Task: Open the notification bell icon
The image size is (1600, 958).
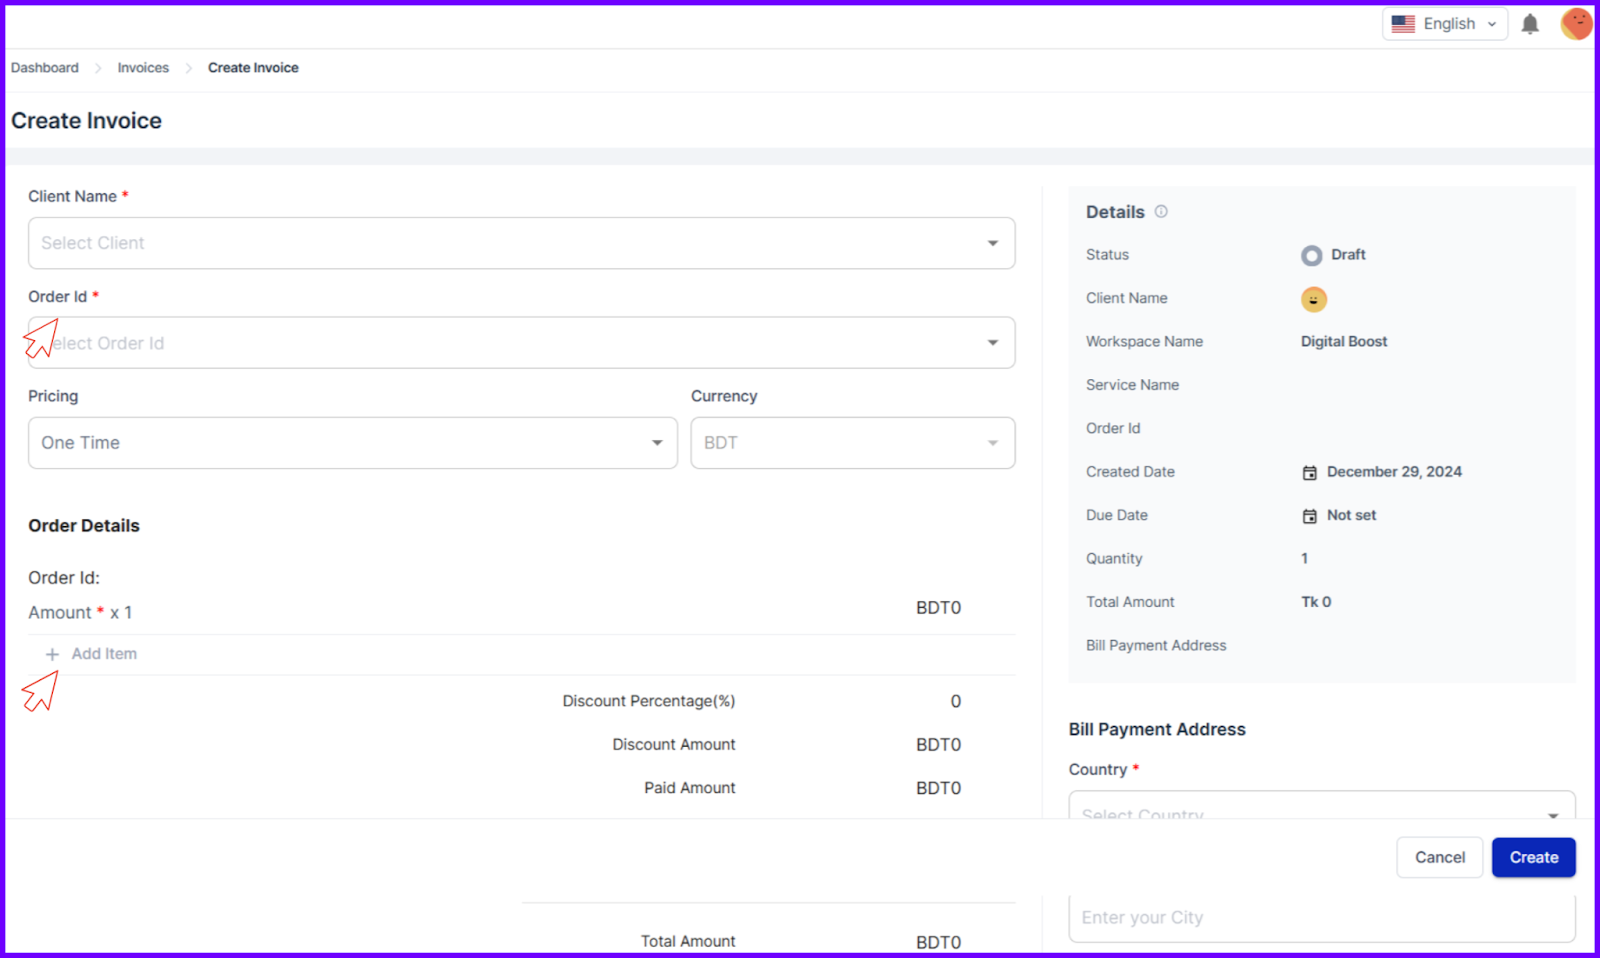Action: click(1530, 23)
